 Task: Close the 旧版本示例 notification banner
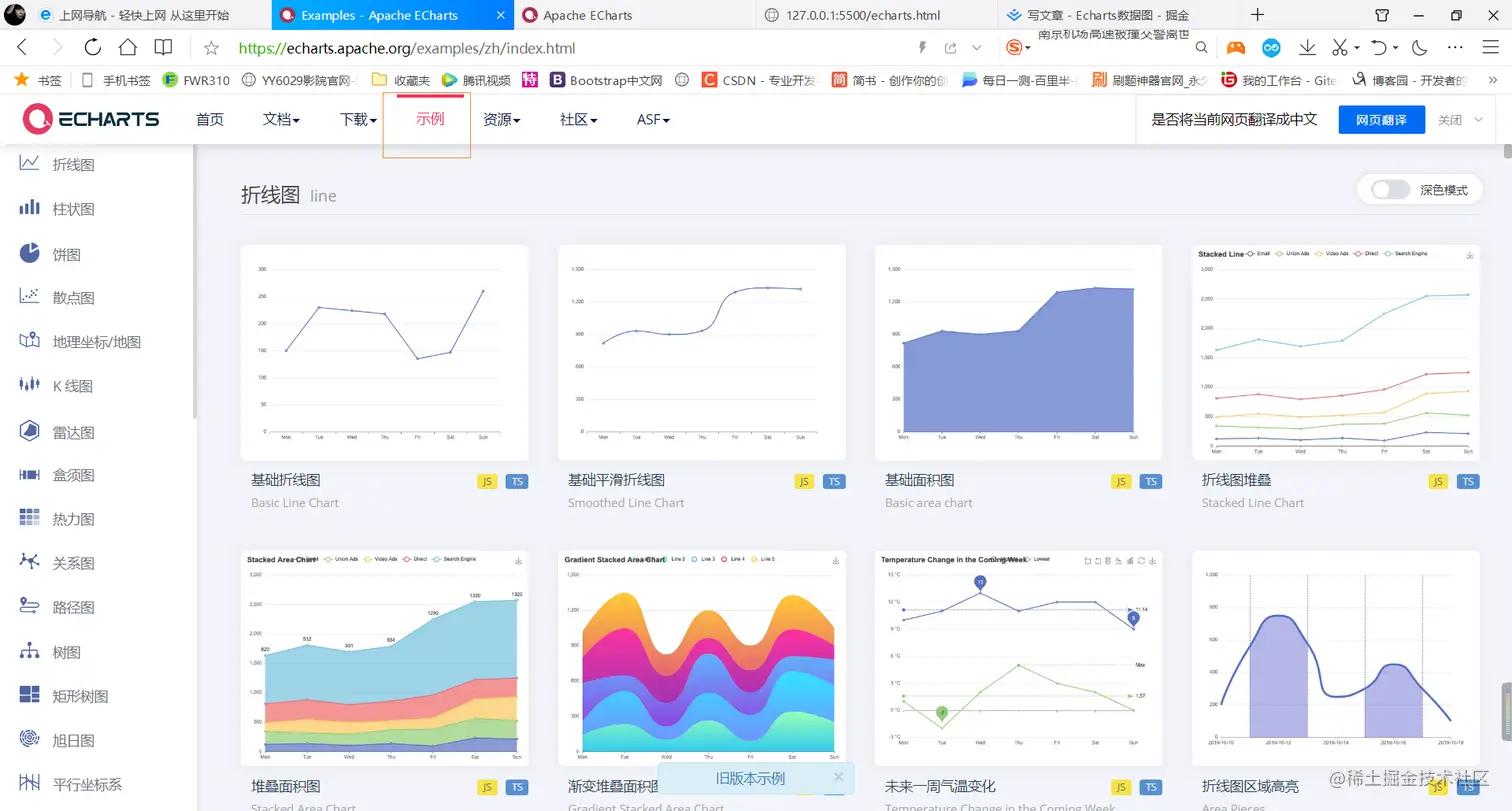(x=838, y=777)
